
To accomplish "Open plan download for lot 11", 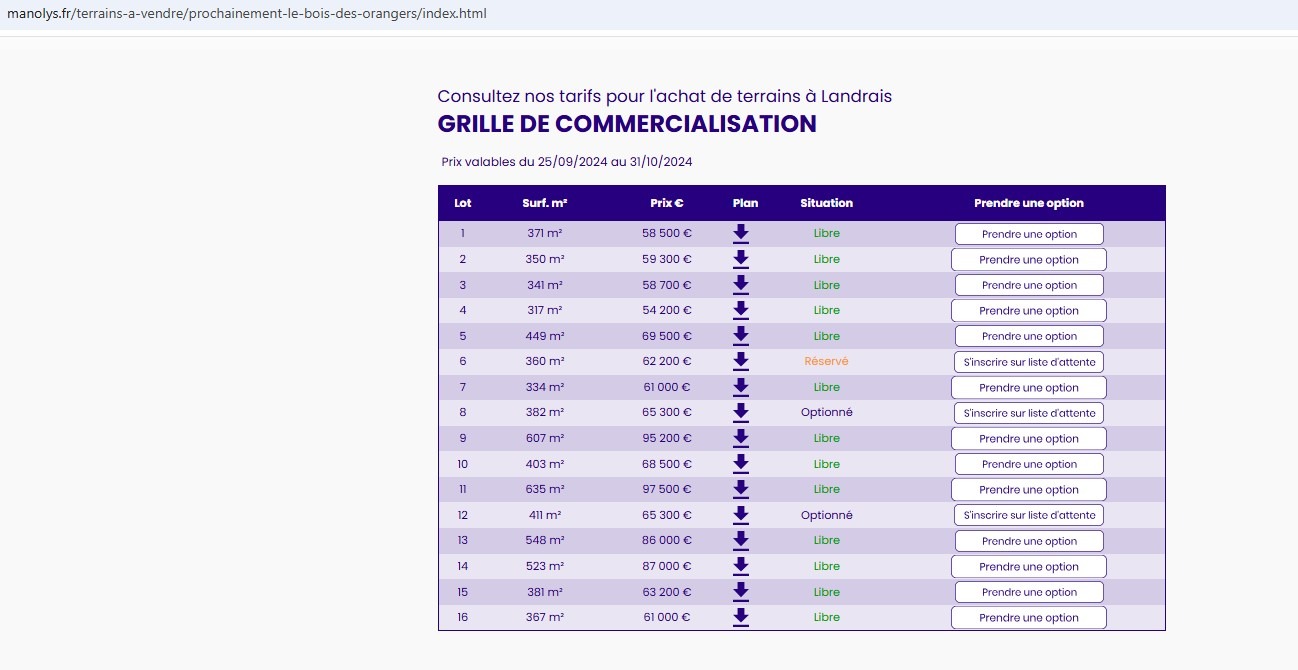I will pyautogui.click(x=740, y=489).
